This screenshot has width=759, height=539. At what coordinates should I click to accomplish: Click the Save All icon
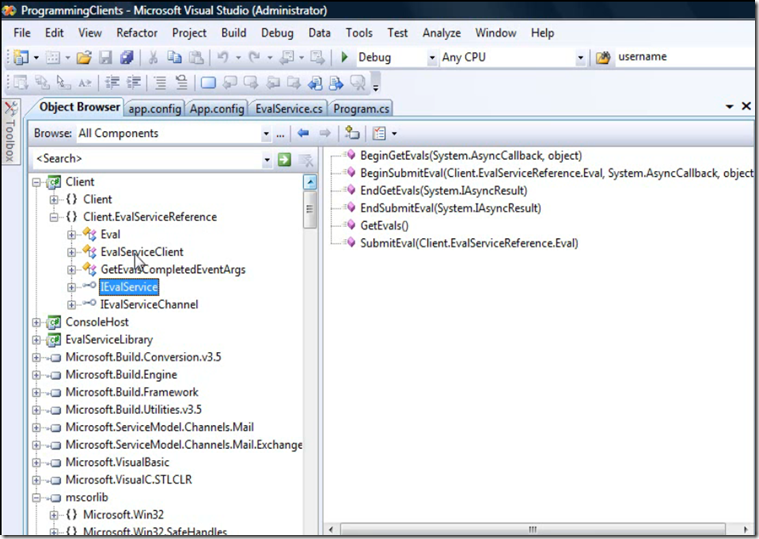[x=127, y=58]
